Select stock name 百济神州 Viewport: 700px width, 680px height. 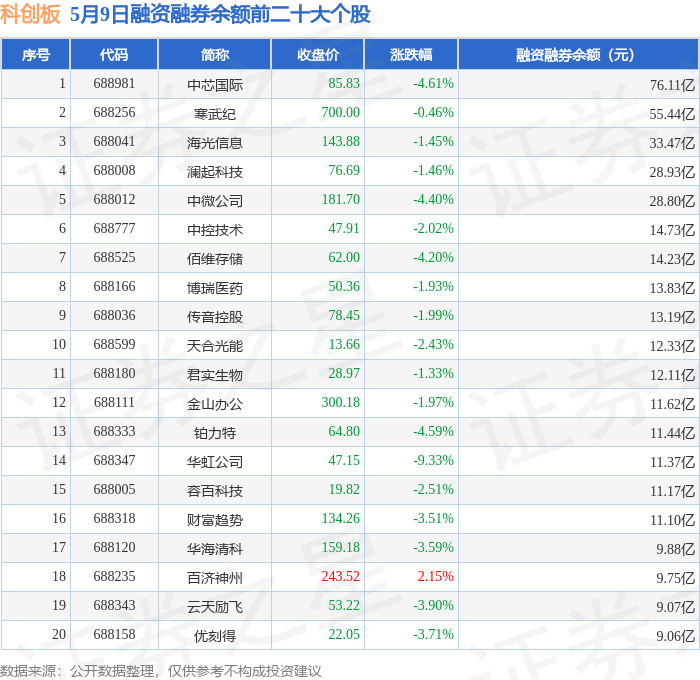(215, 578)
